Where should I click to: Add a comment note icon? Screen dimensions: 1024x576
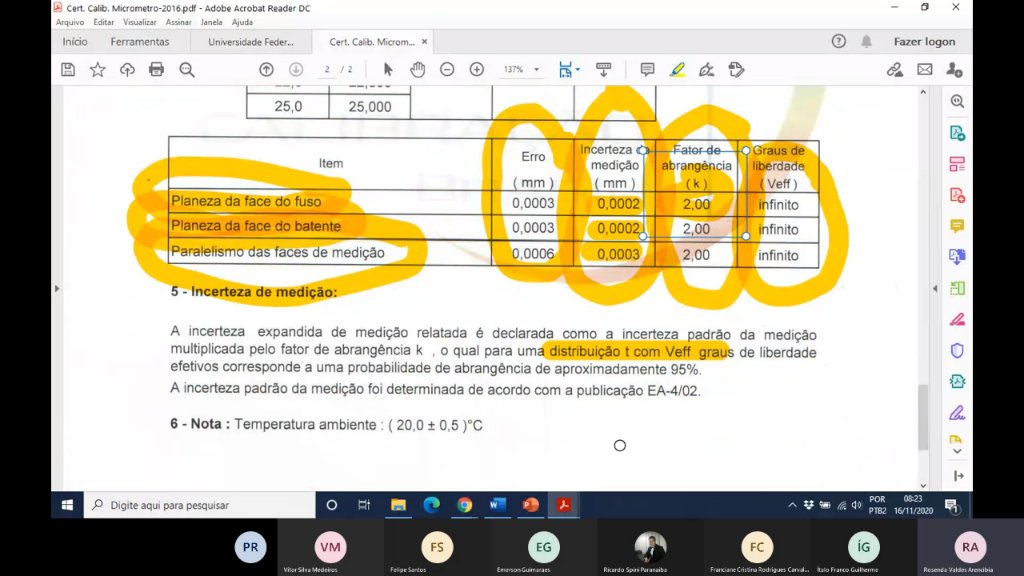[x=647, y=70]
